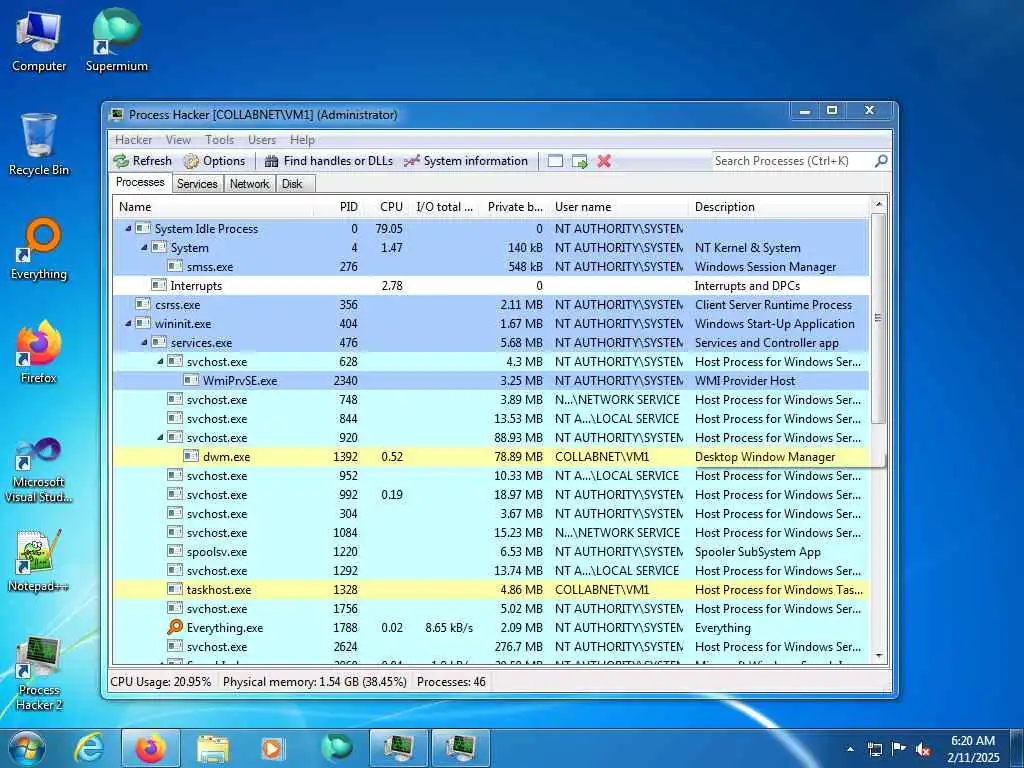The image size is (1024, 768).
Task: Switch to the Network tab
Action: click(249, 184)
